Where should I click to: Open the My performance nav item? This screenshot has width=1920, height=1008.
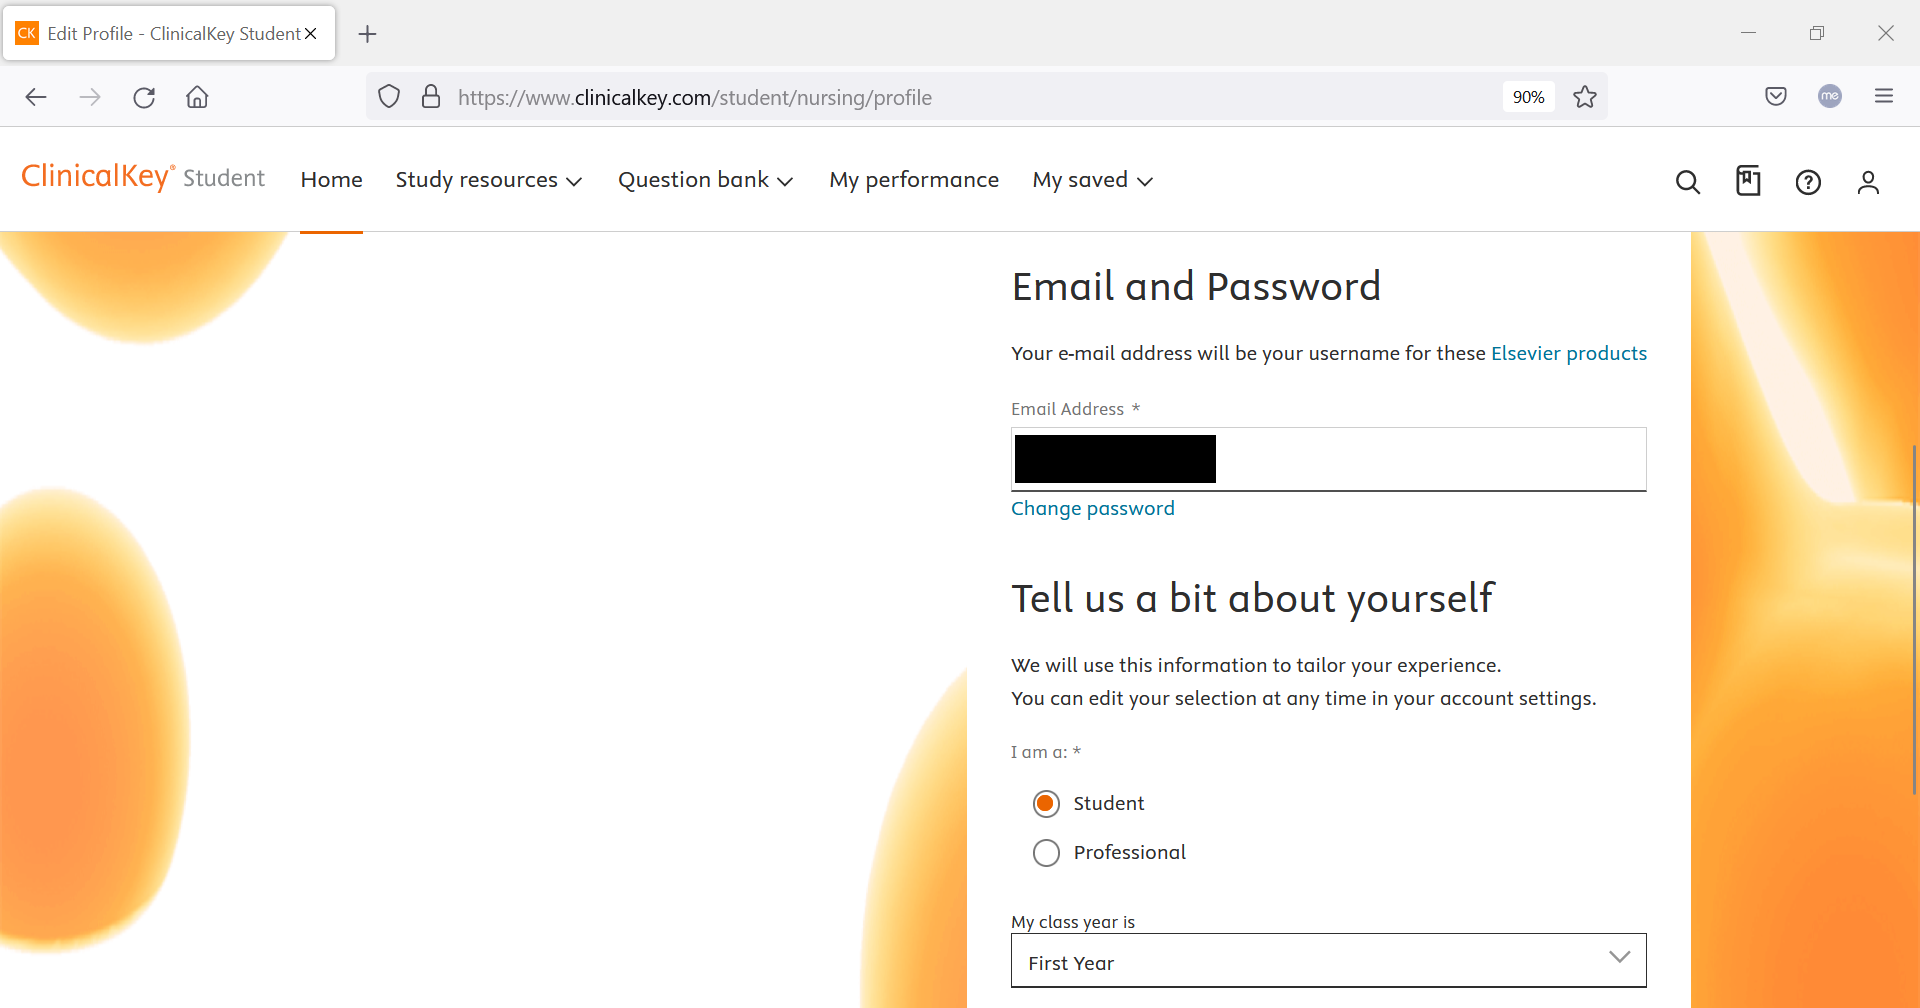tap(913, 180)
